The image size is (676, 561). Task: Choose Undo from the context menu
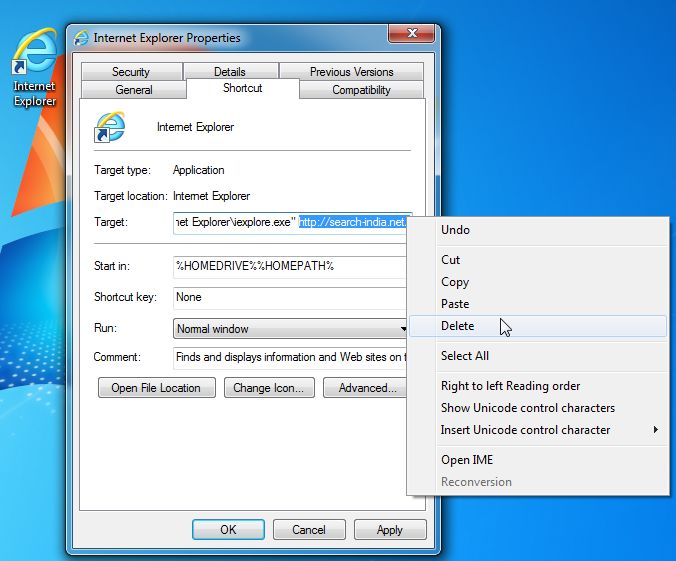pyautogui.click(x=538, y=230)
